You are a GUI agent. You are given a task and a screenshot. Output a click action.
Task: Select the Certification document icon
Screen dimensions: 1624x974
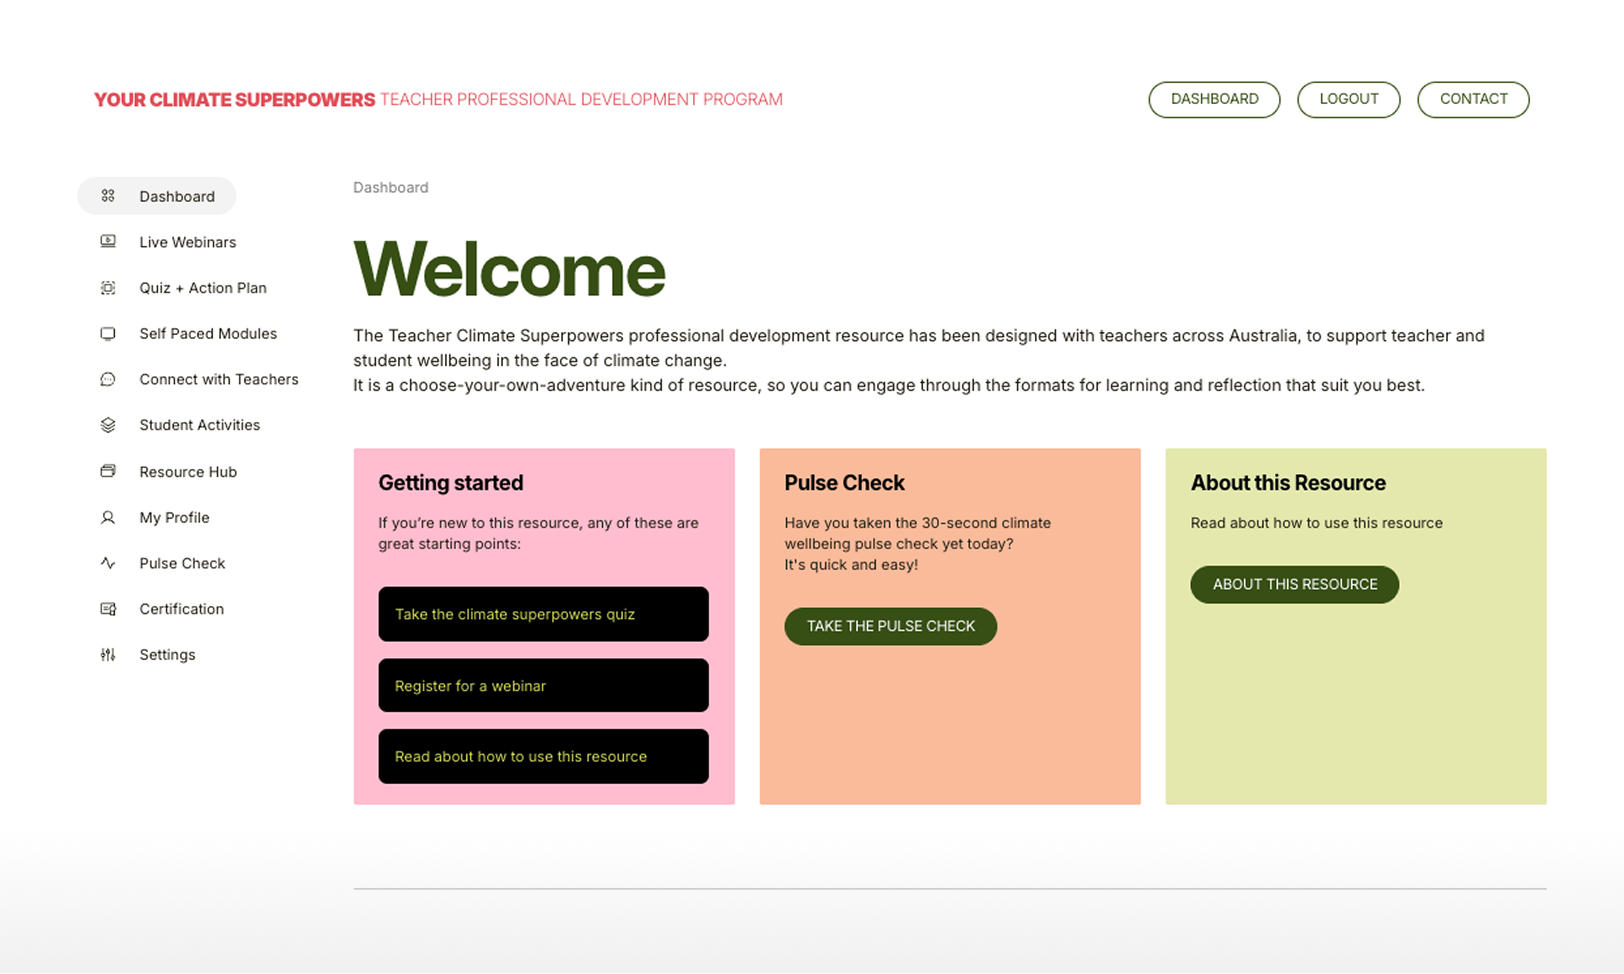[x=107, y=609]
